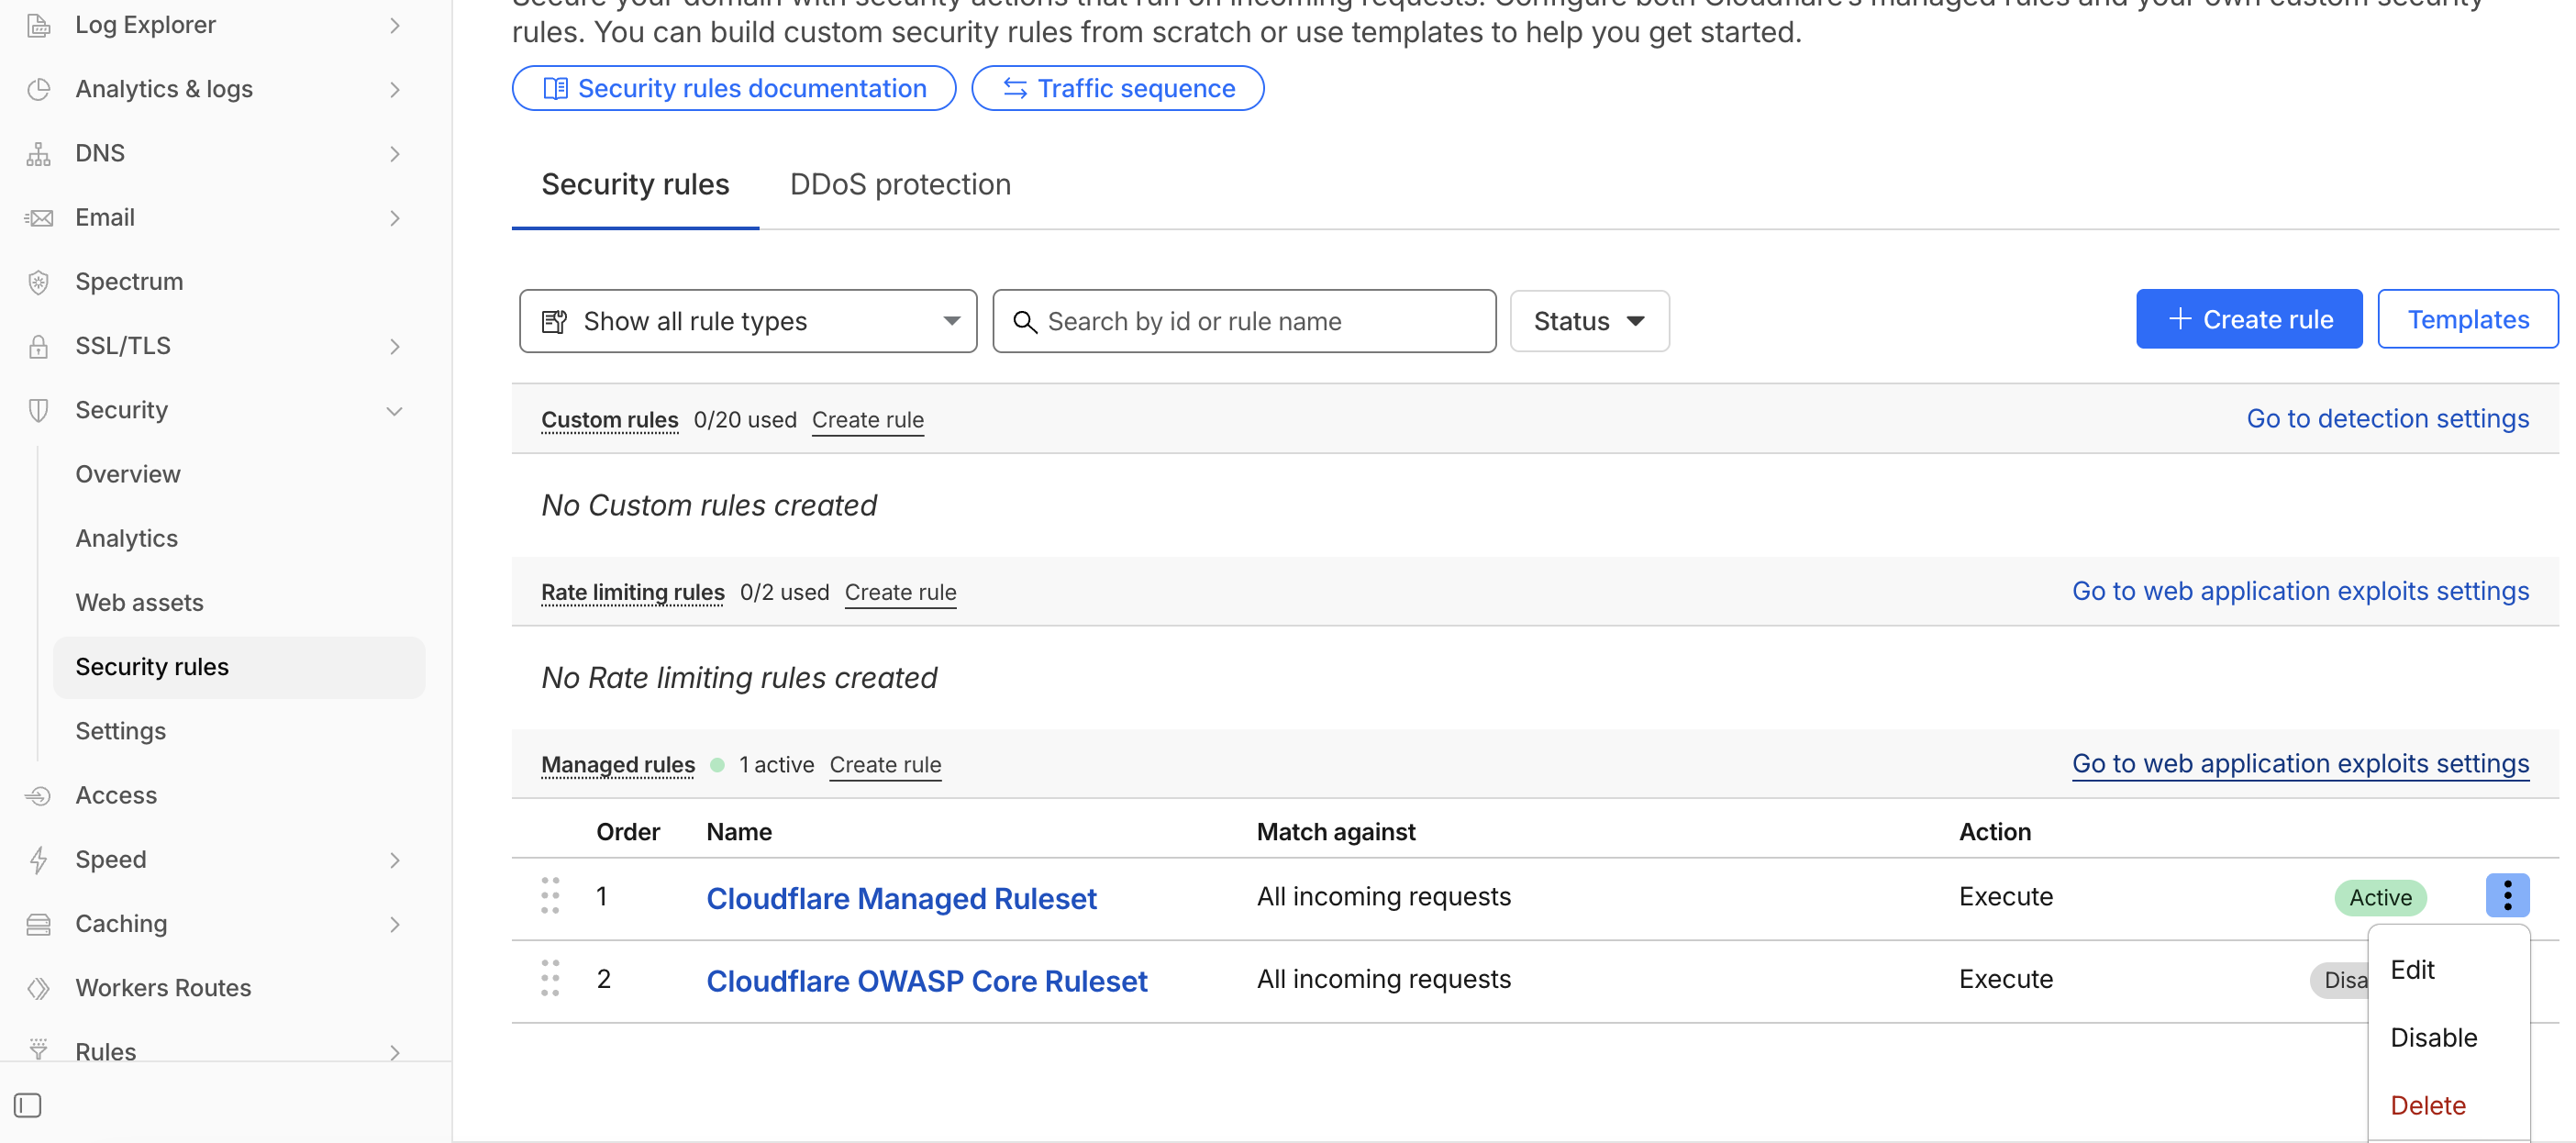This screenshot has width=2576, height=1143.
Task: Grab drag handle of Cloudflare OWASP Core Ruleset
Action: coord(550,979)
